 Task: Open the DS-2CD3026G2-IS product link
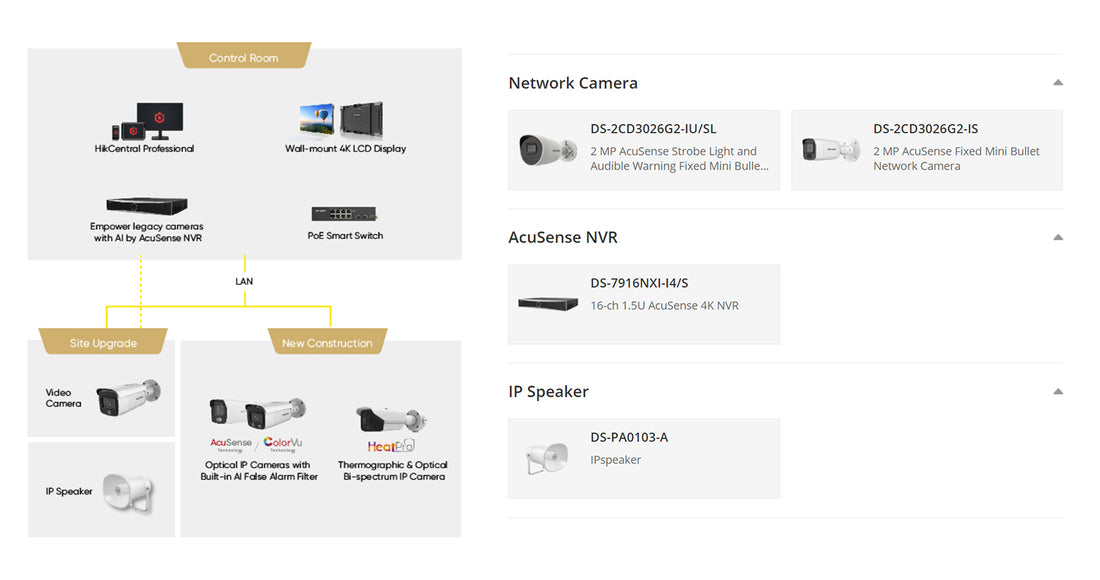(x=925, y=129)
